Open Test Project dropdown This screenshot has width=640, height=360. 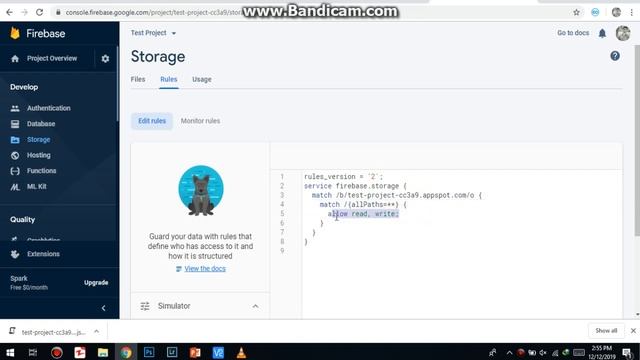[153, 33]
